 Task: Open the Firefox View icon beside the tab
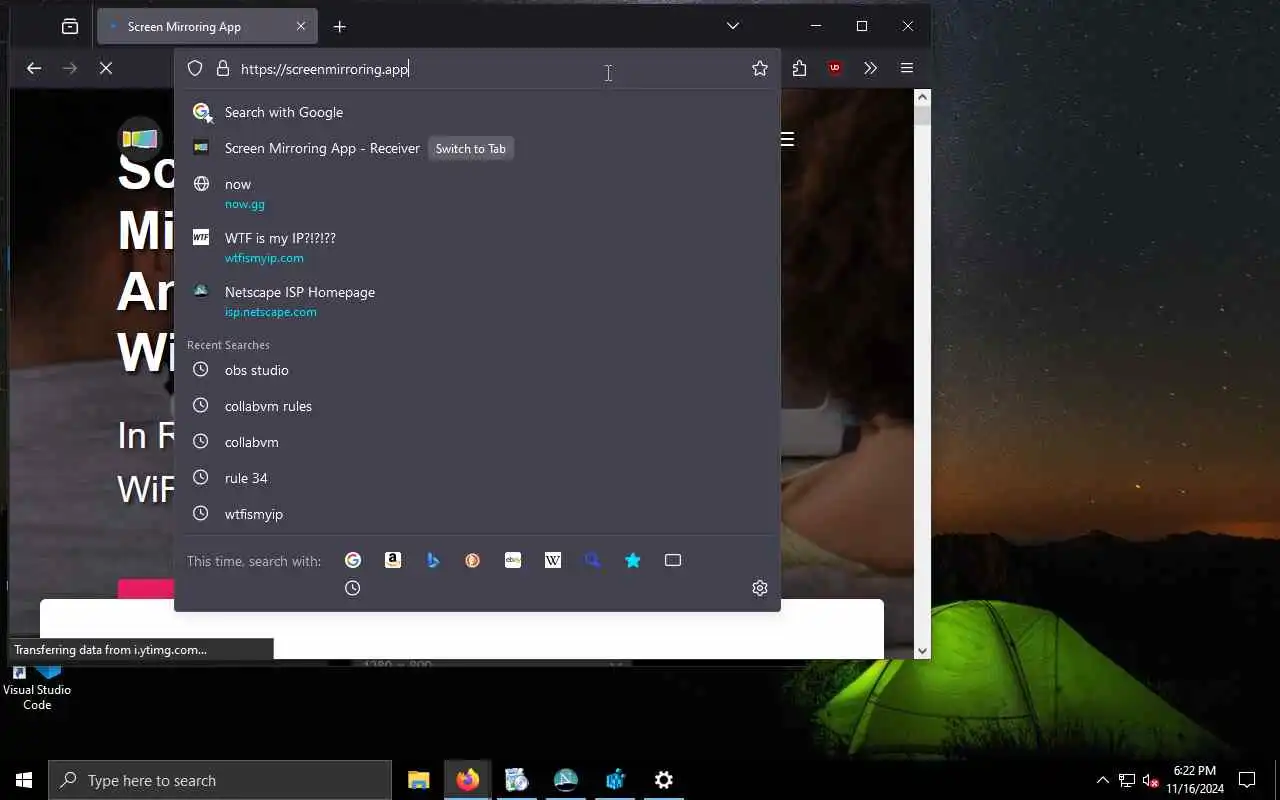click(70, 27)
